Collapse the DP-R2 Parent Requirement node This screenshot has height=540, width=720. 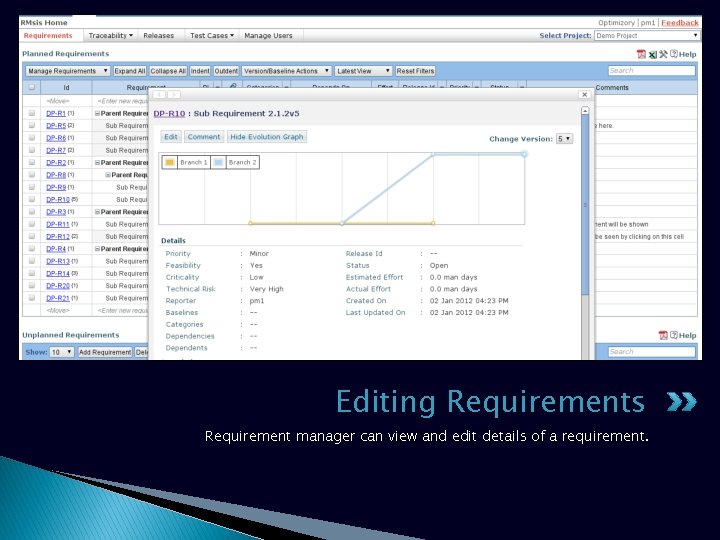(97, 163)
